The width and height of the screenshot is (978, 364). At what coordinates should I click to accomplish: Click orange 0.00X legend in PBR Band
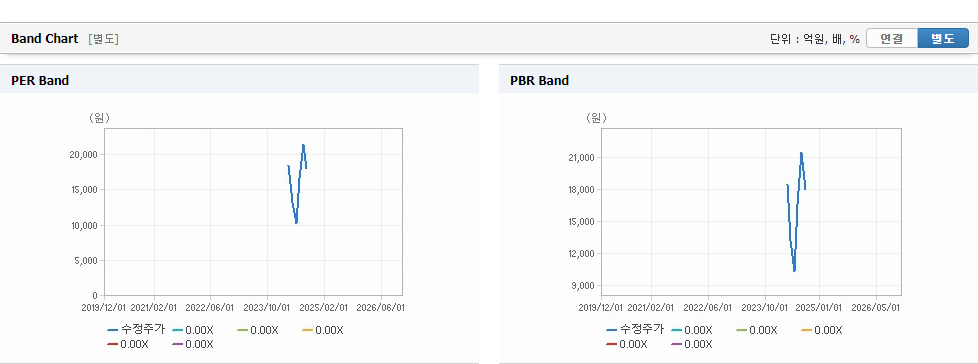(821, 330)
